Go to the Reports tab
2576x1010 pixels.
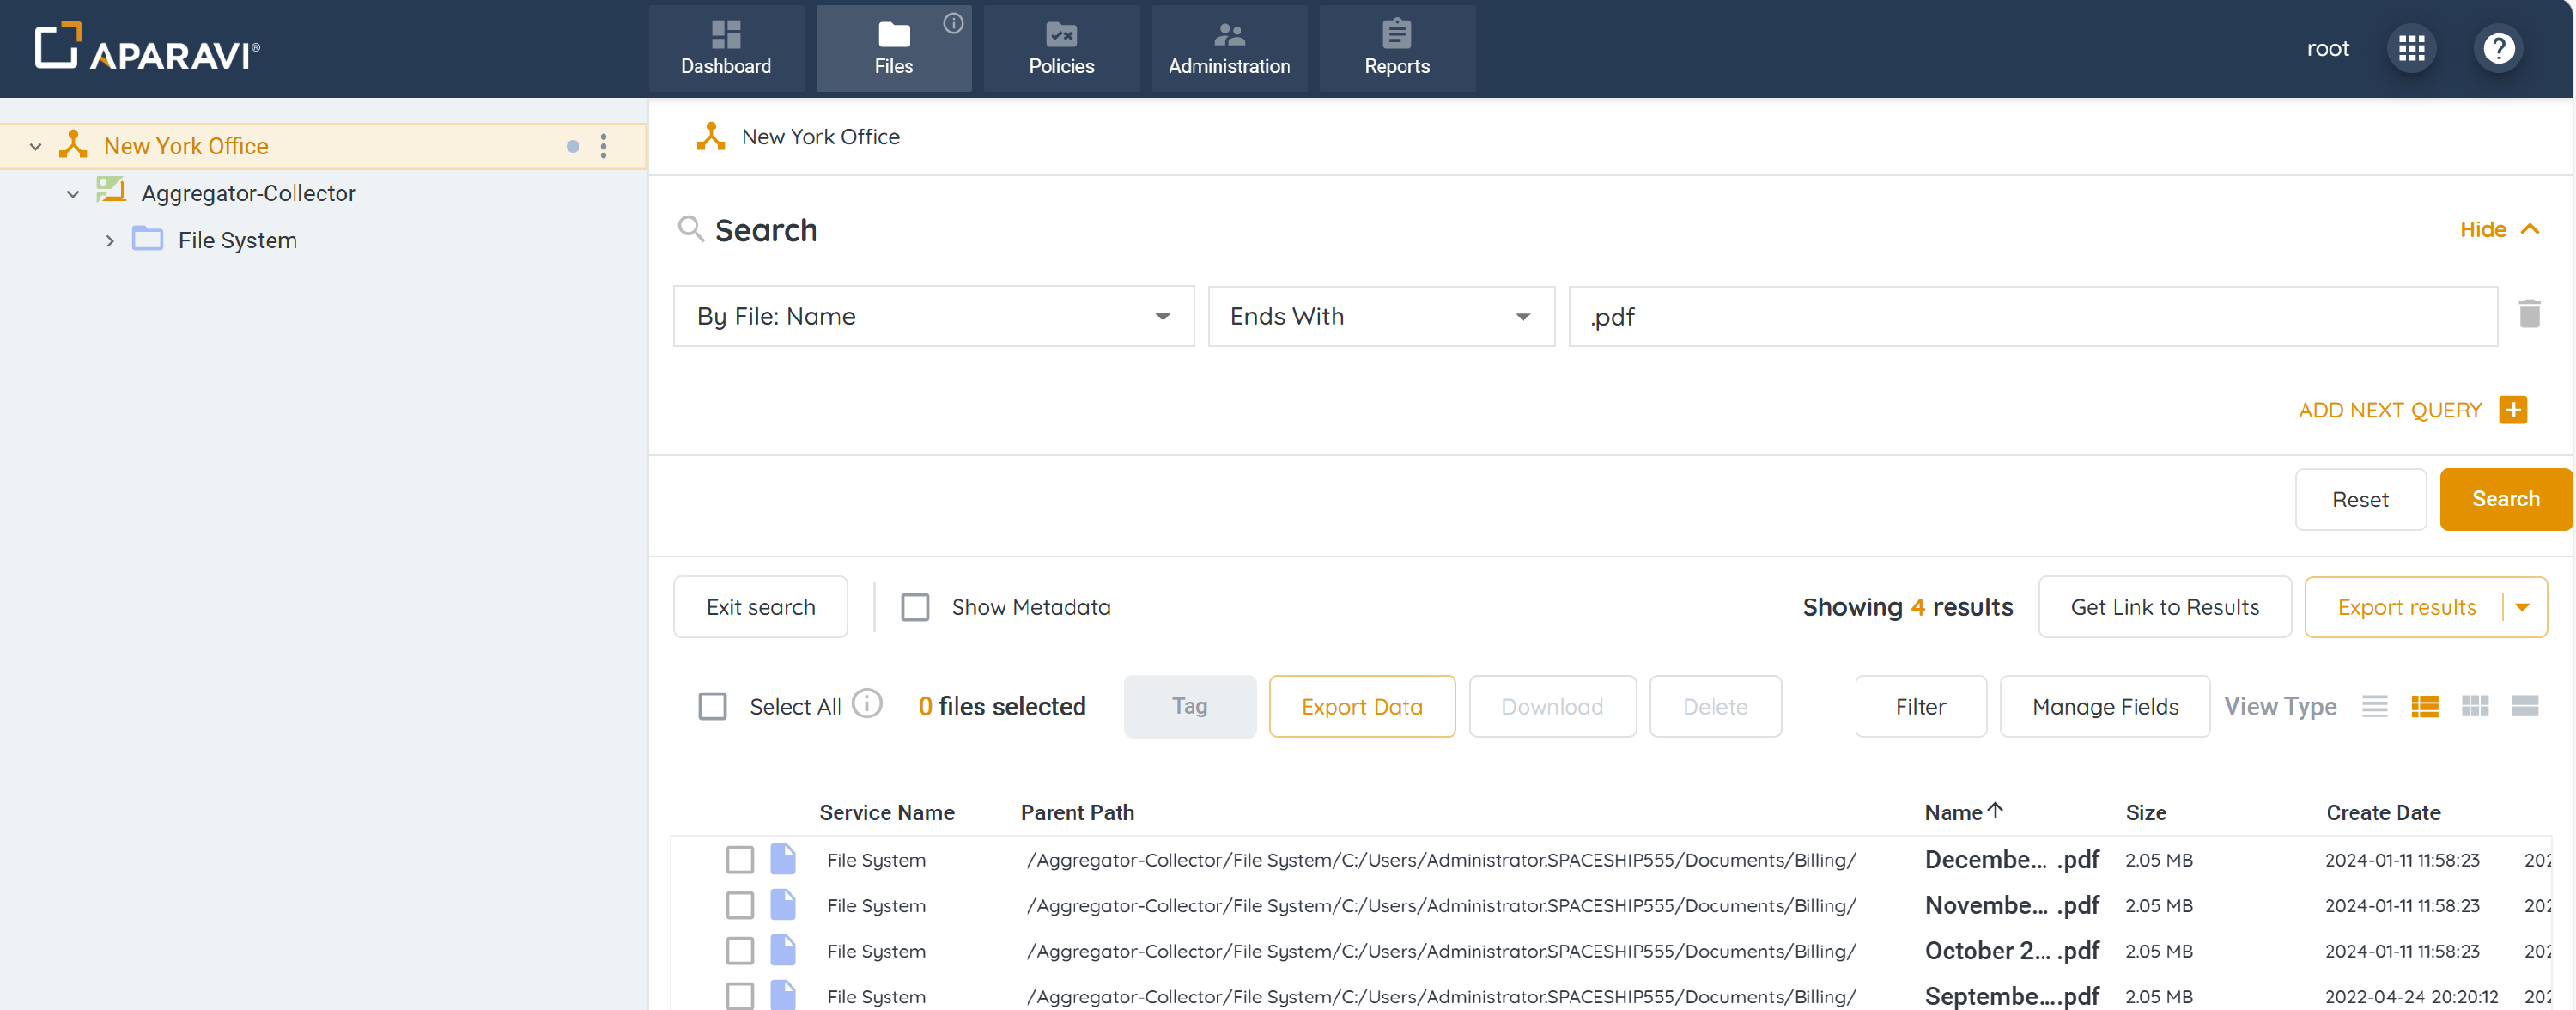[1396, 48]
